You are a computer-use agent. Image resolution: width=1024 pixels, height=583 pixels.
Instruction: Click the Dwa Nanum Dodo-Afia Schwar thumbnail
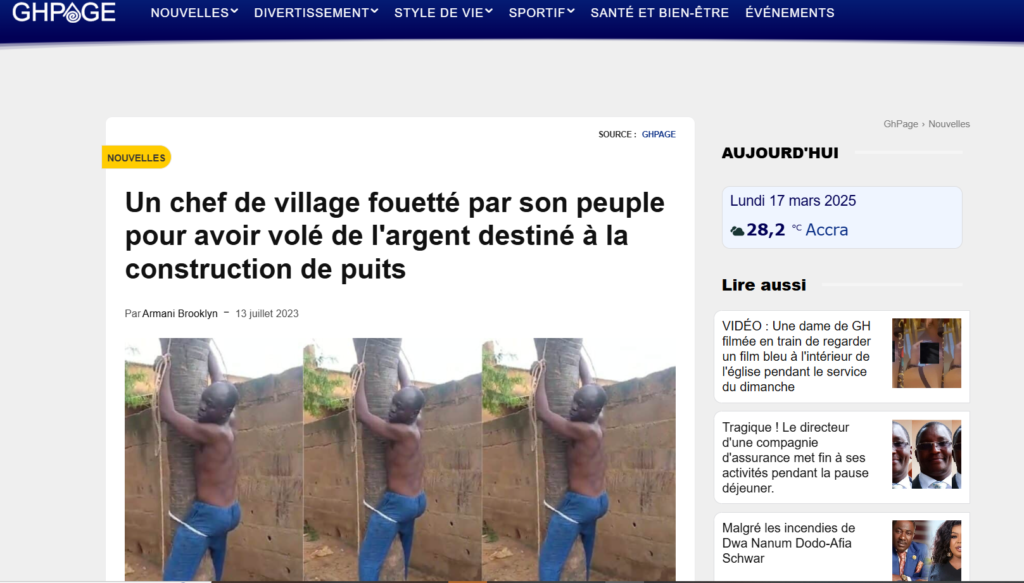click(927, 550)
